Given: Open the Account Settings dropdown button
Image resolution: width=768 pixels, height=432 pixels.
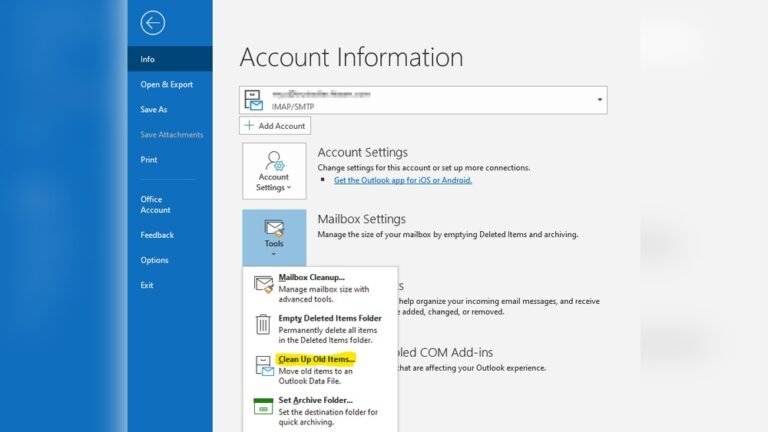Looking at the screenshot, I should point(274,171).
